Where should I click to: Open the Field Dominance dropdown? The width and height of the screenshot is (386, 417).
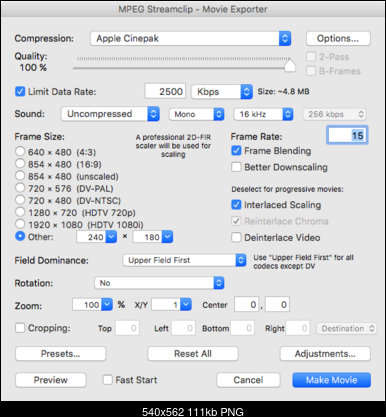[x=185, y=260]
